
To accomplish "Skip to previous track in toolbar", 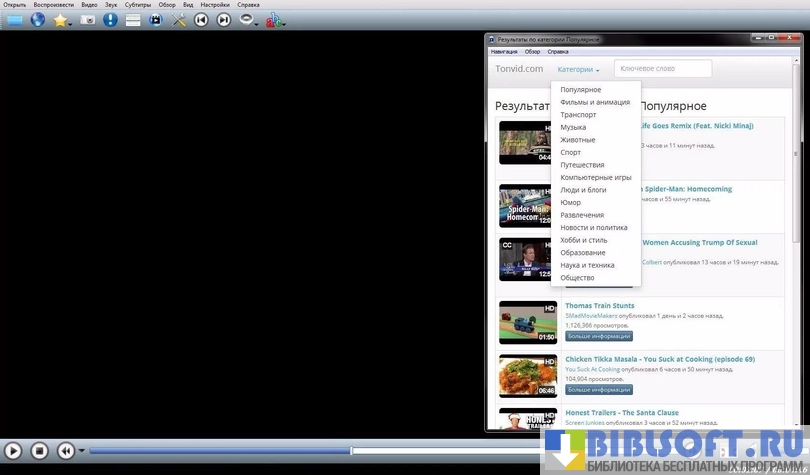I will (x=202, y=20).
